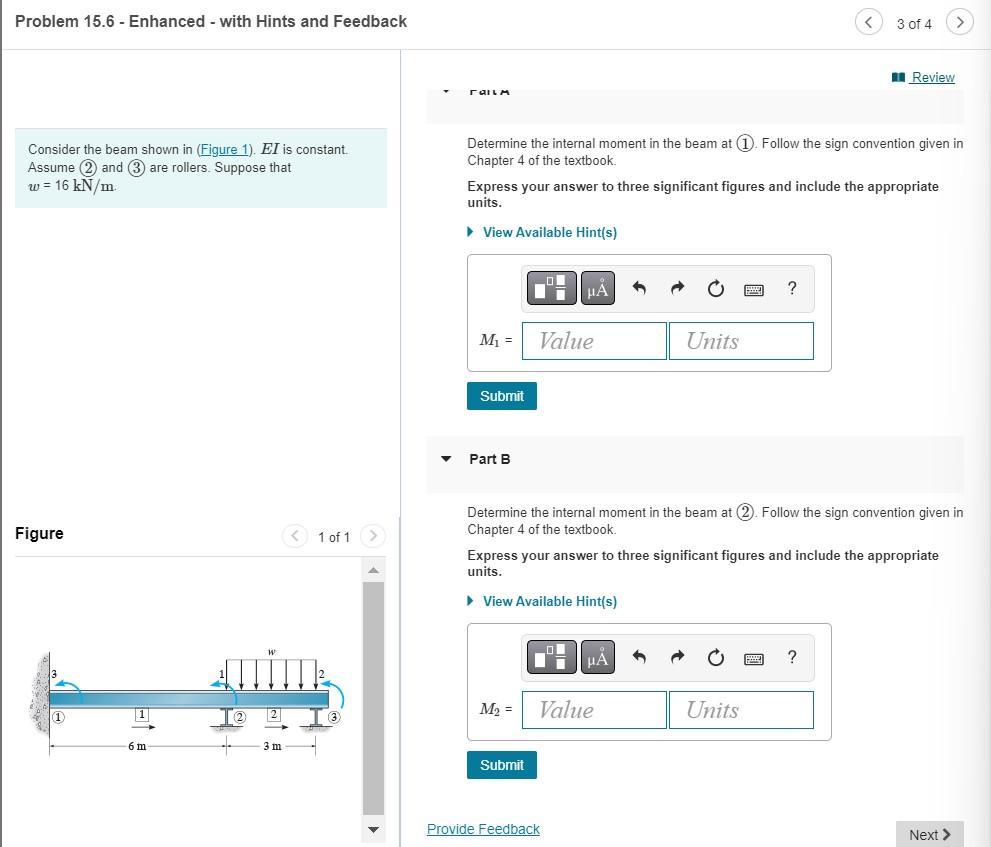
Task: Go to item 4 using right arrow navigation
Action: coord(959,21)
